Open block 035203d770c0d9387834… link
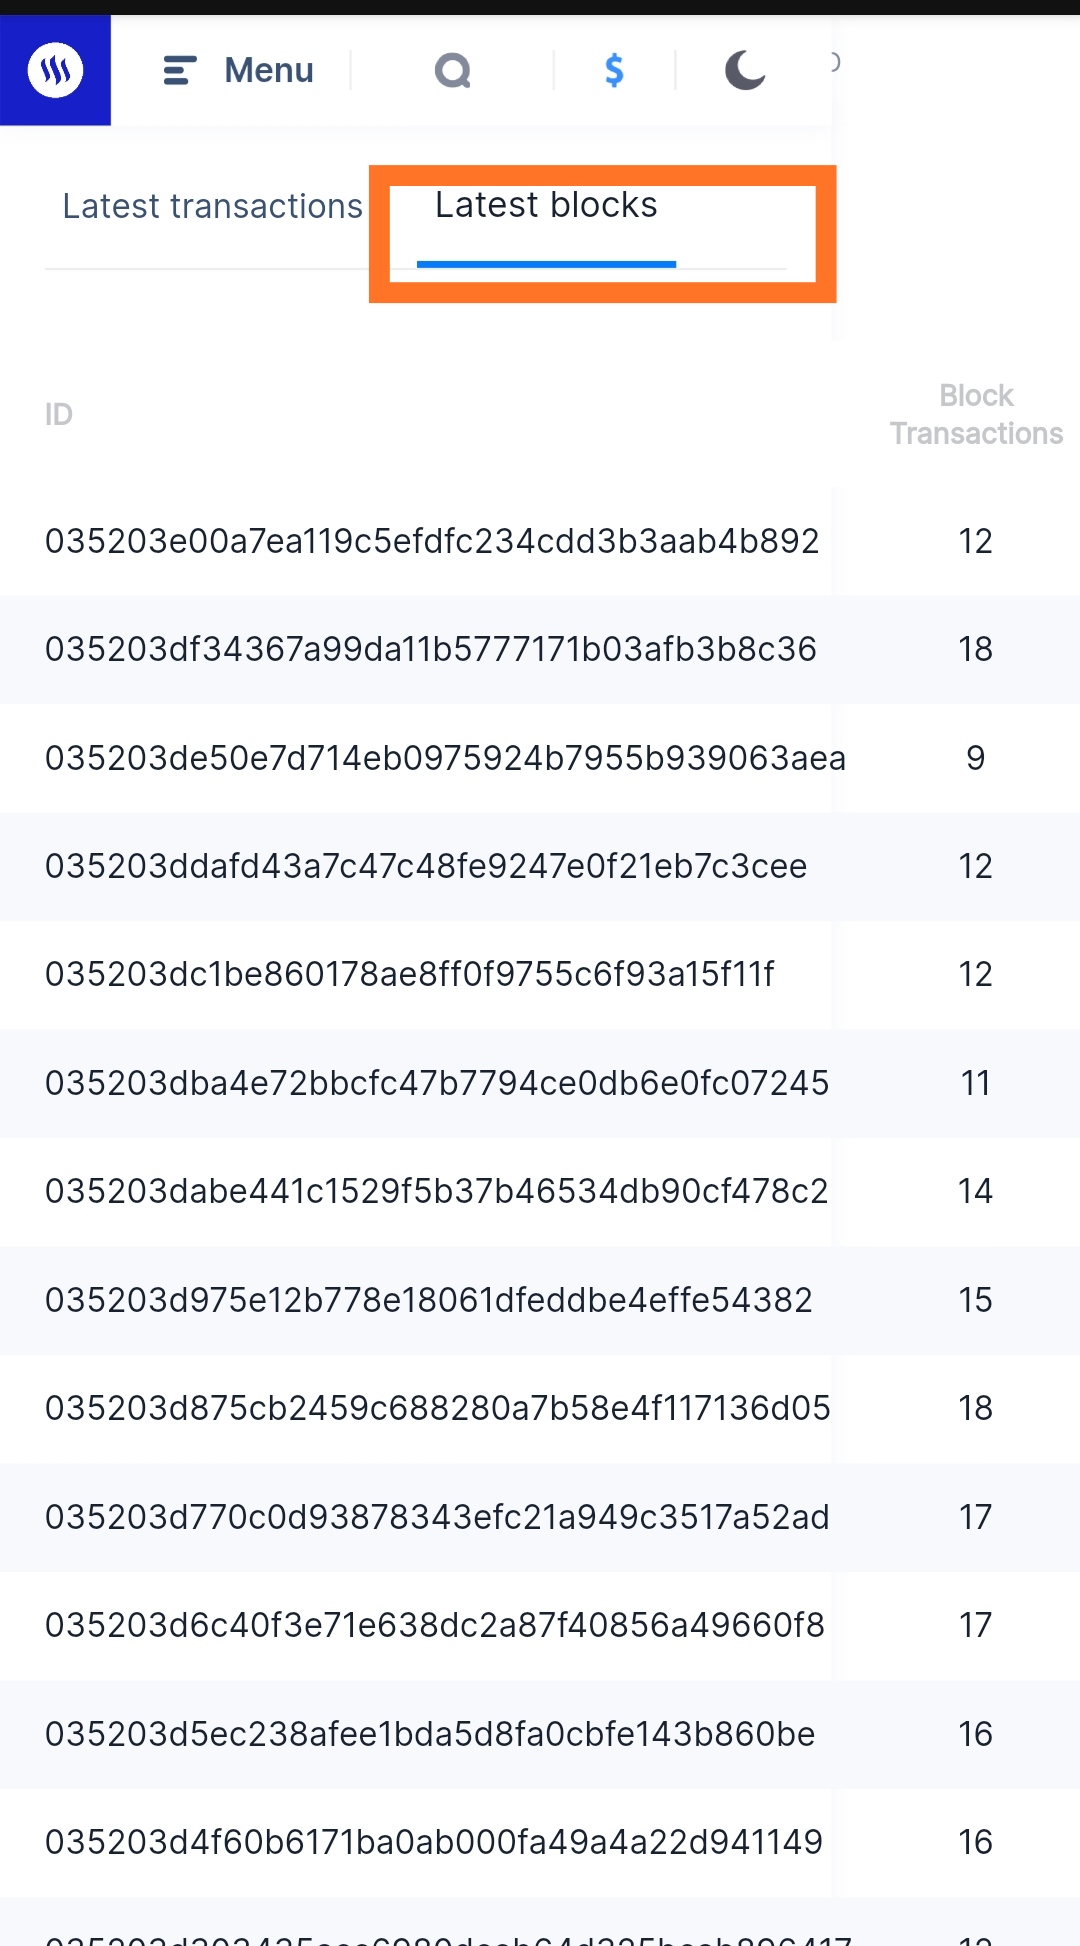The image size is (1080, 1946). tap(437, 1517)
